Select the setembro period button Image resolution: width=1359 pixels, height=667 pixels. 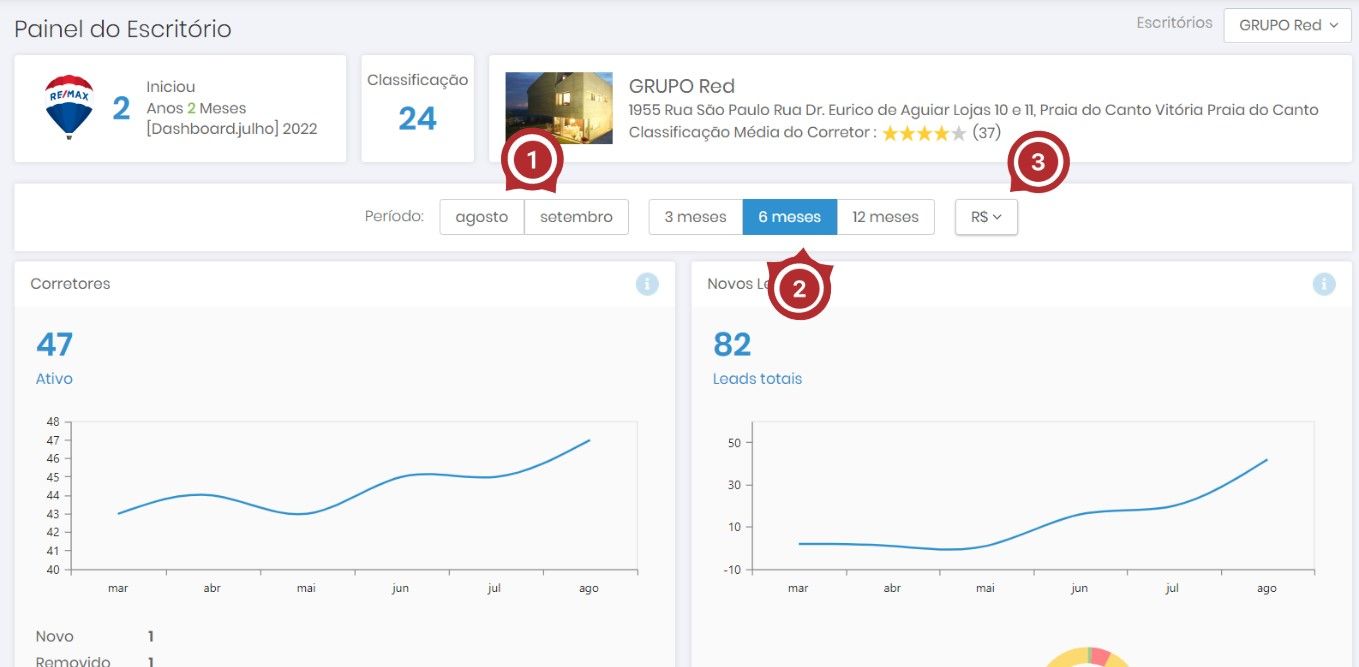[576, 217]
